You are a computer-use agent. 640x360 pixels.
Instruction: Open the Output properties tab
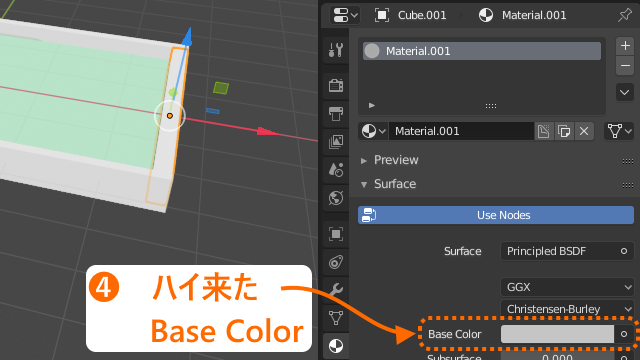tap(336, 113)
